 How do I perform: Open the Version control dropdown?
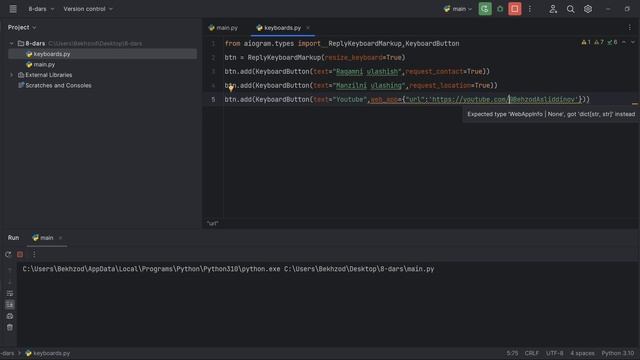[88, 9]
